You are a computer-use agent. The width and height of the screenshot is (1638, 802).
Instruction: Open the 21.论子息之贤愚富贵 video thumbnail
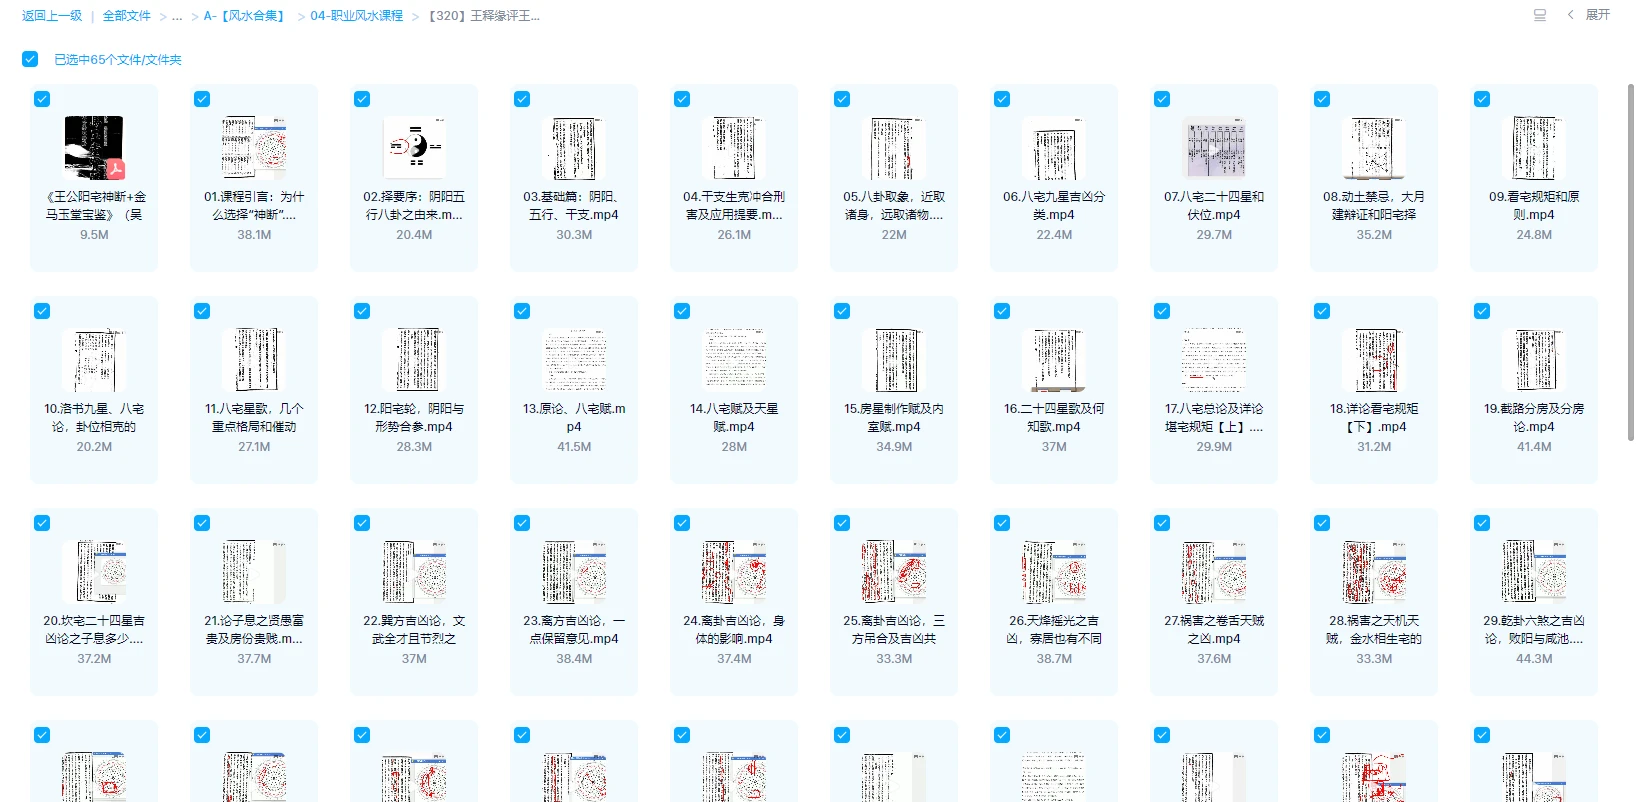click(254, 571)
